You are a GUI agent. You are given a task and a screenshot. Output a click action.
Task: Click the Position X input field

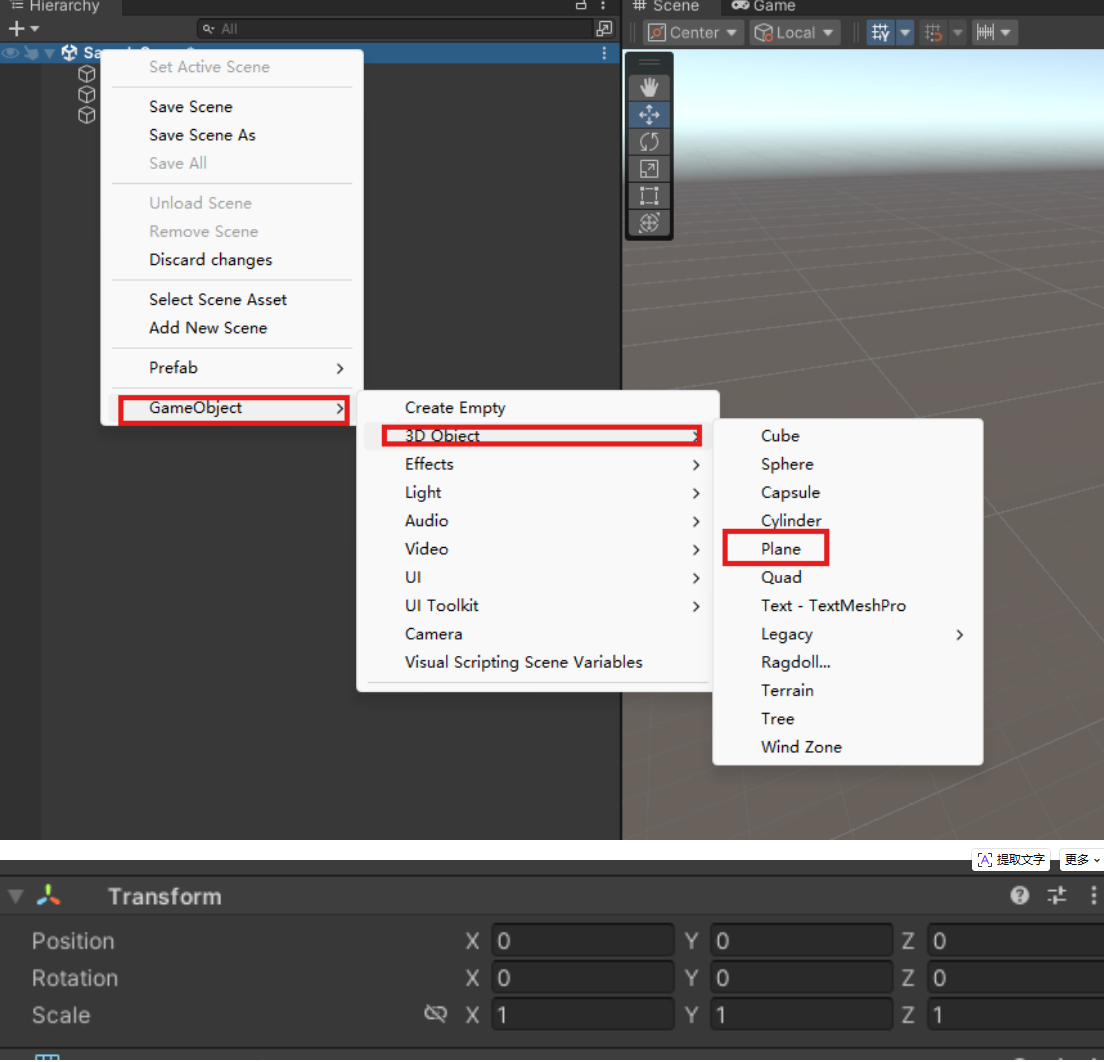582,941
